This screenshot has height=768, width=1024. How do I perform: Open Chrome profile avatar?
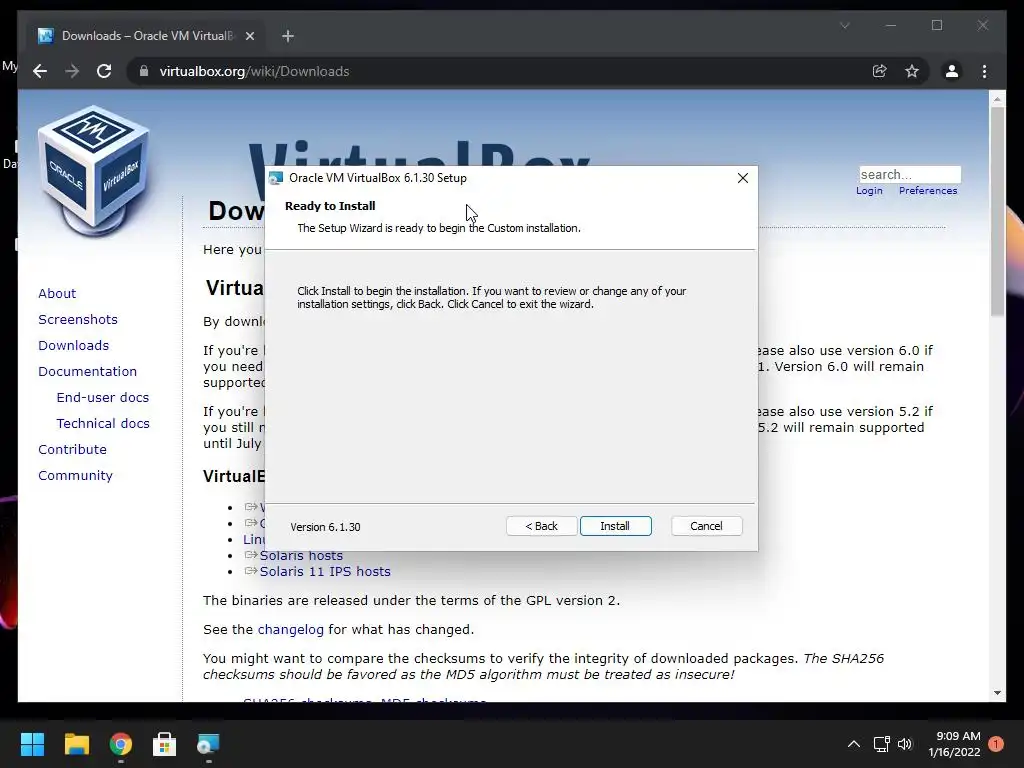tap(952, 71)
